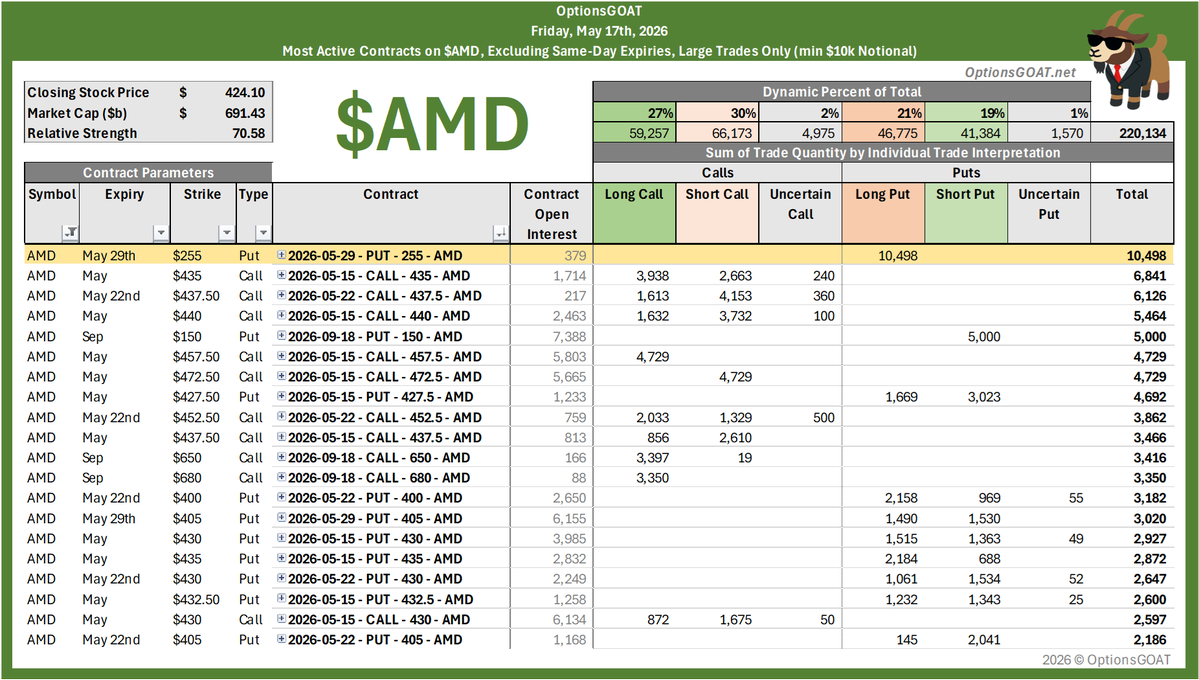The height and width of the screenshot is (680, 1199).
Task: Select the Relative Strength value 70.58
Action: (248, 133)
